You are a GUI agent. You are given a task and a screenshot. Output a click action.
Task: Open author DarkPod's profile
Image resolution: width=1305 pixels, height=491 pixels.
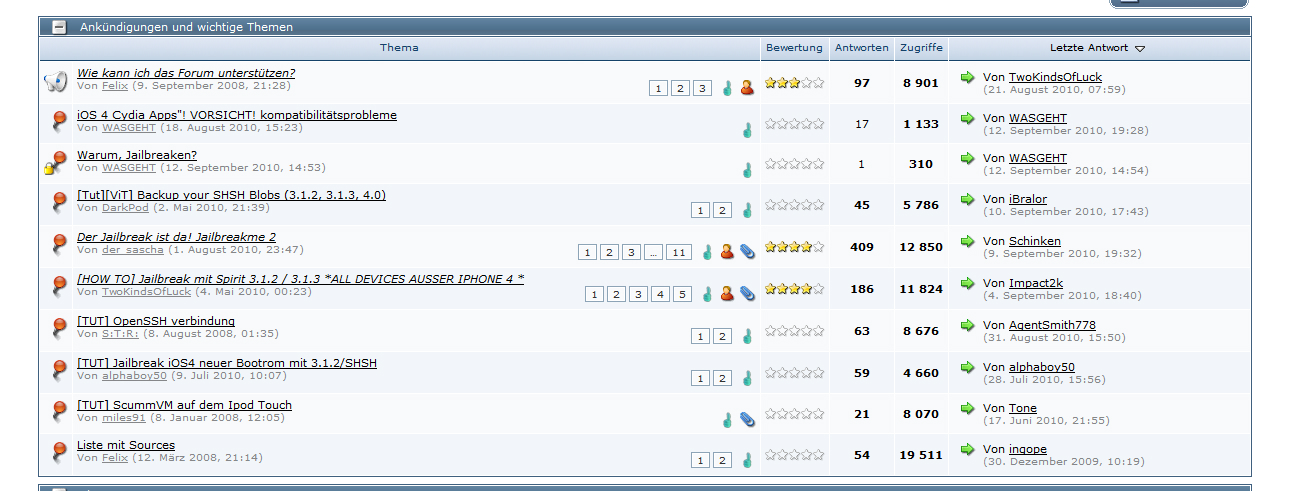tap(123, 208)
